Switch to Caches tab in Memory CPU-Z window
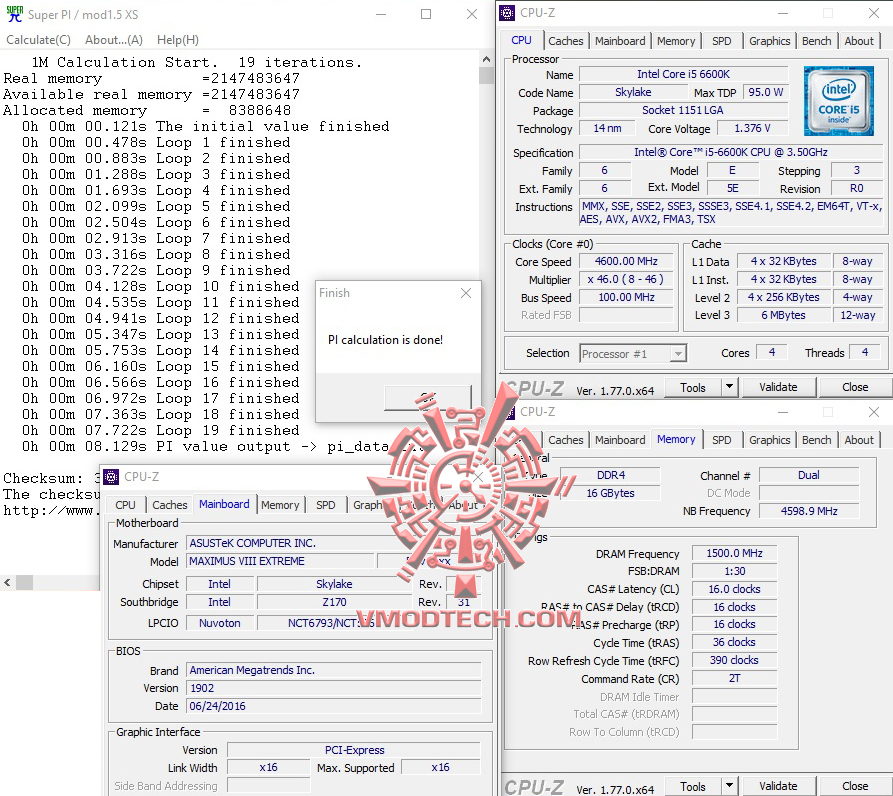The height and width of the screenshot is (796, 893). (566, 440)
